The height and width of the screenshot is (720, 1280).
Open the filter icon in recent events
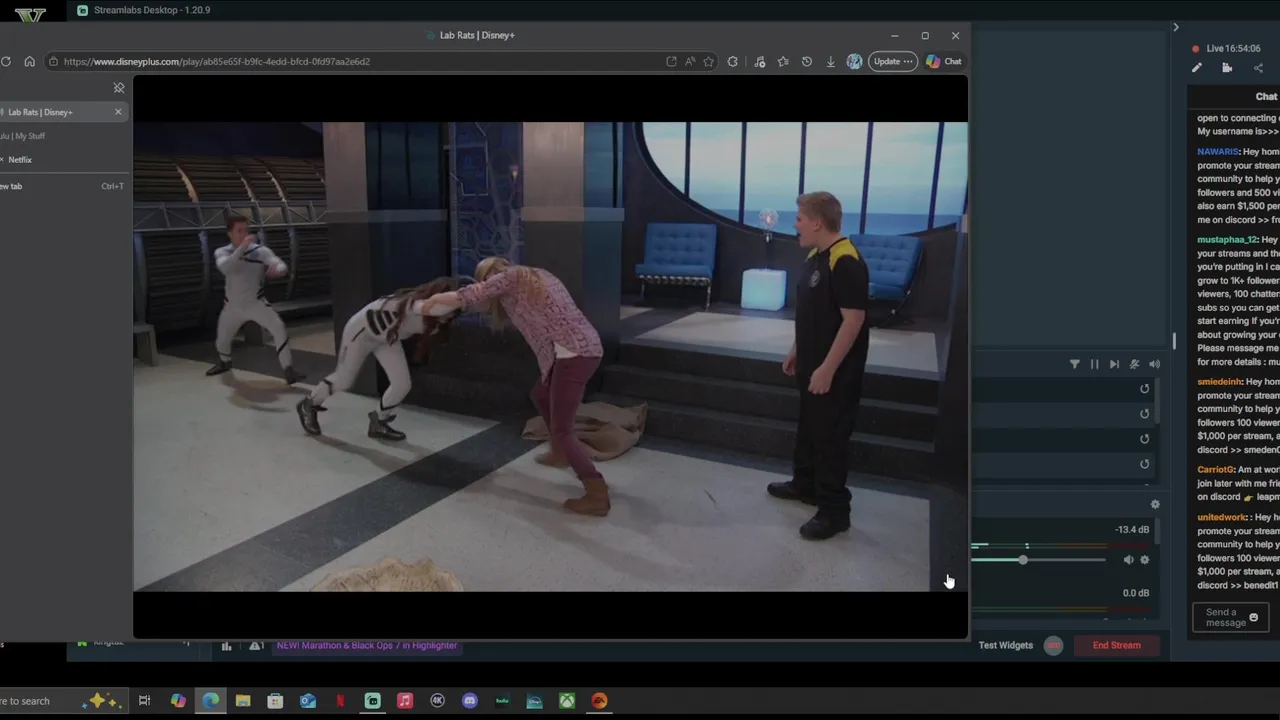point(1075,364)
